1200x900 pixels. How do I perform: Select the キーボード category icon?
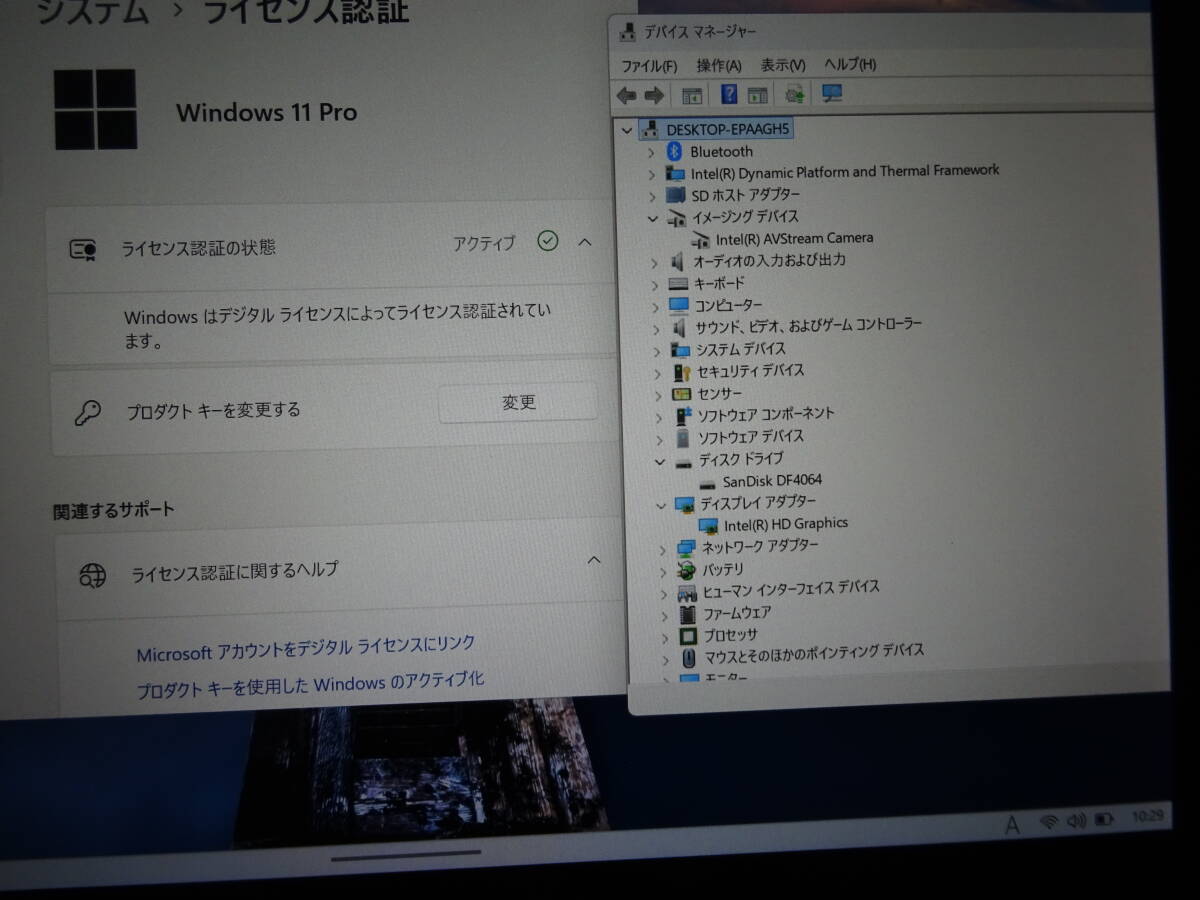click(x=678, y=284)
